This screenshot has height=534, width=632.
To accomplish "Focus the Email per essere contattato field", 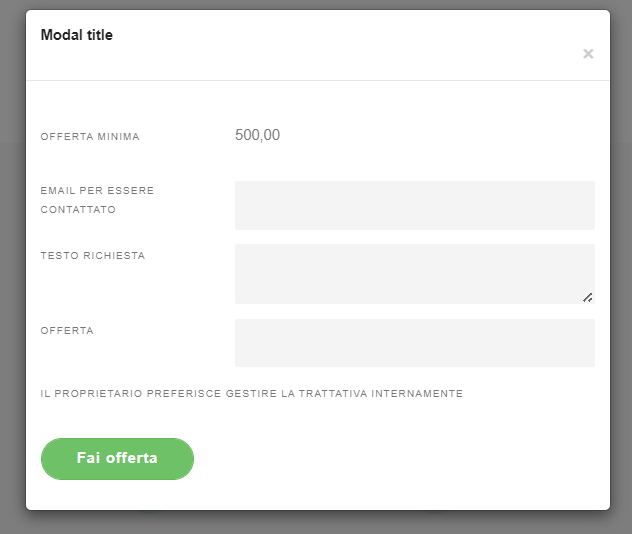I will pyautogui.click(x=415, y=206).
